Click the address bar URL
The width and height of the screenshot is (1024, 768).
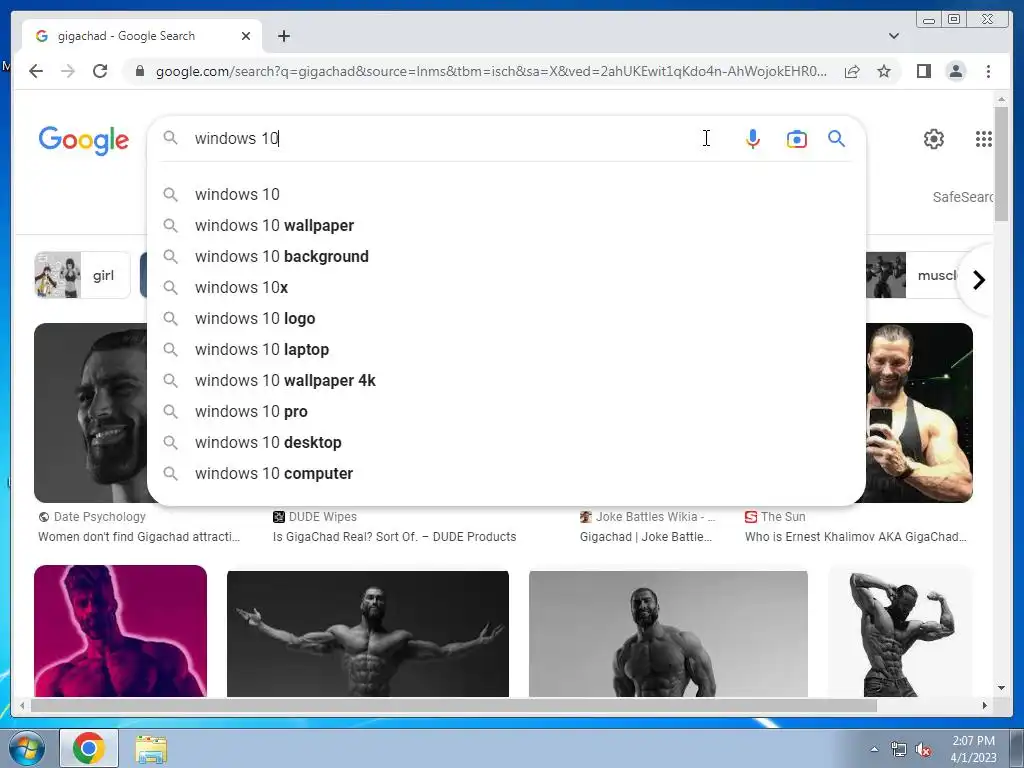[x=491, y=71]
